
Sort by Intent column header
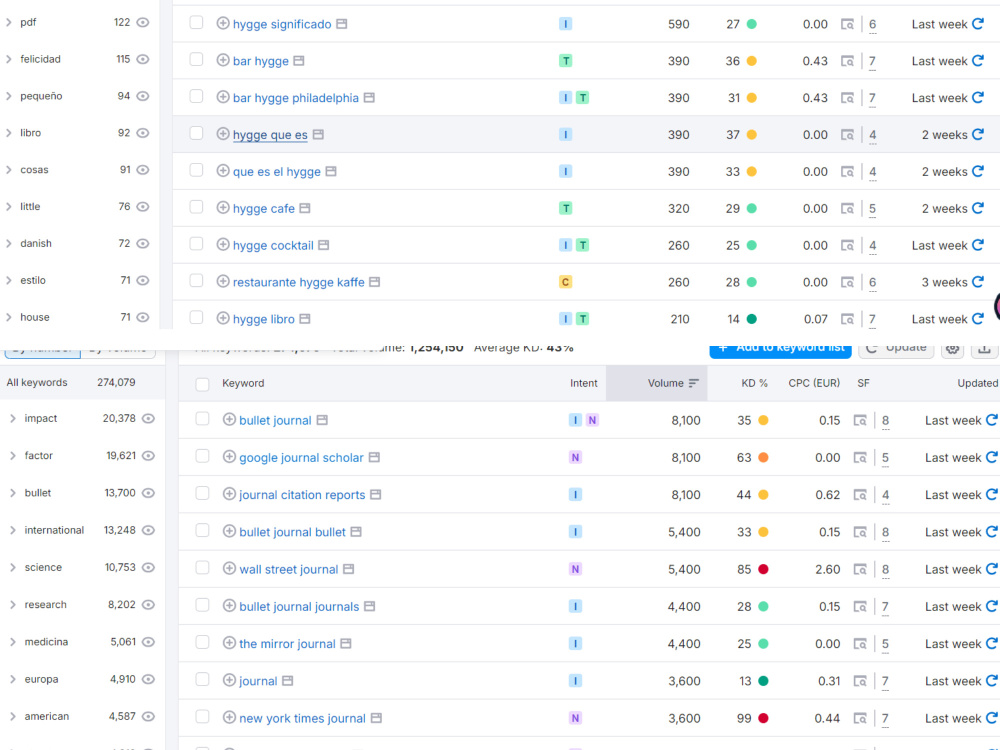click(x=584, y=383)
